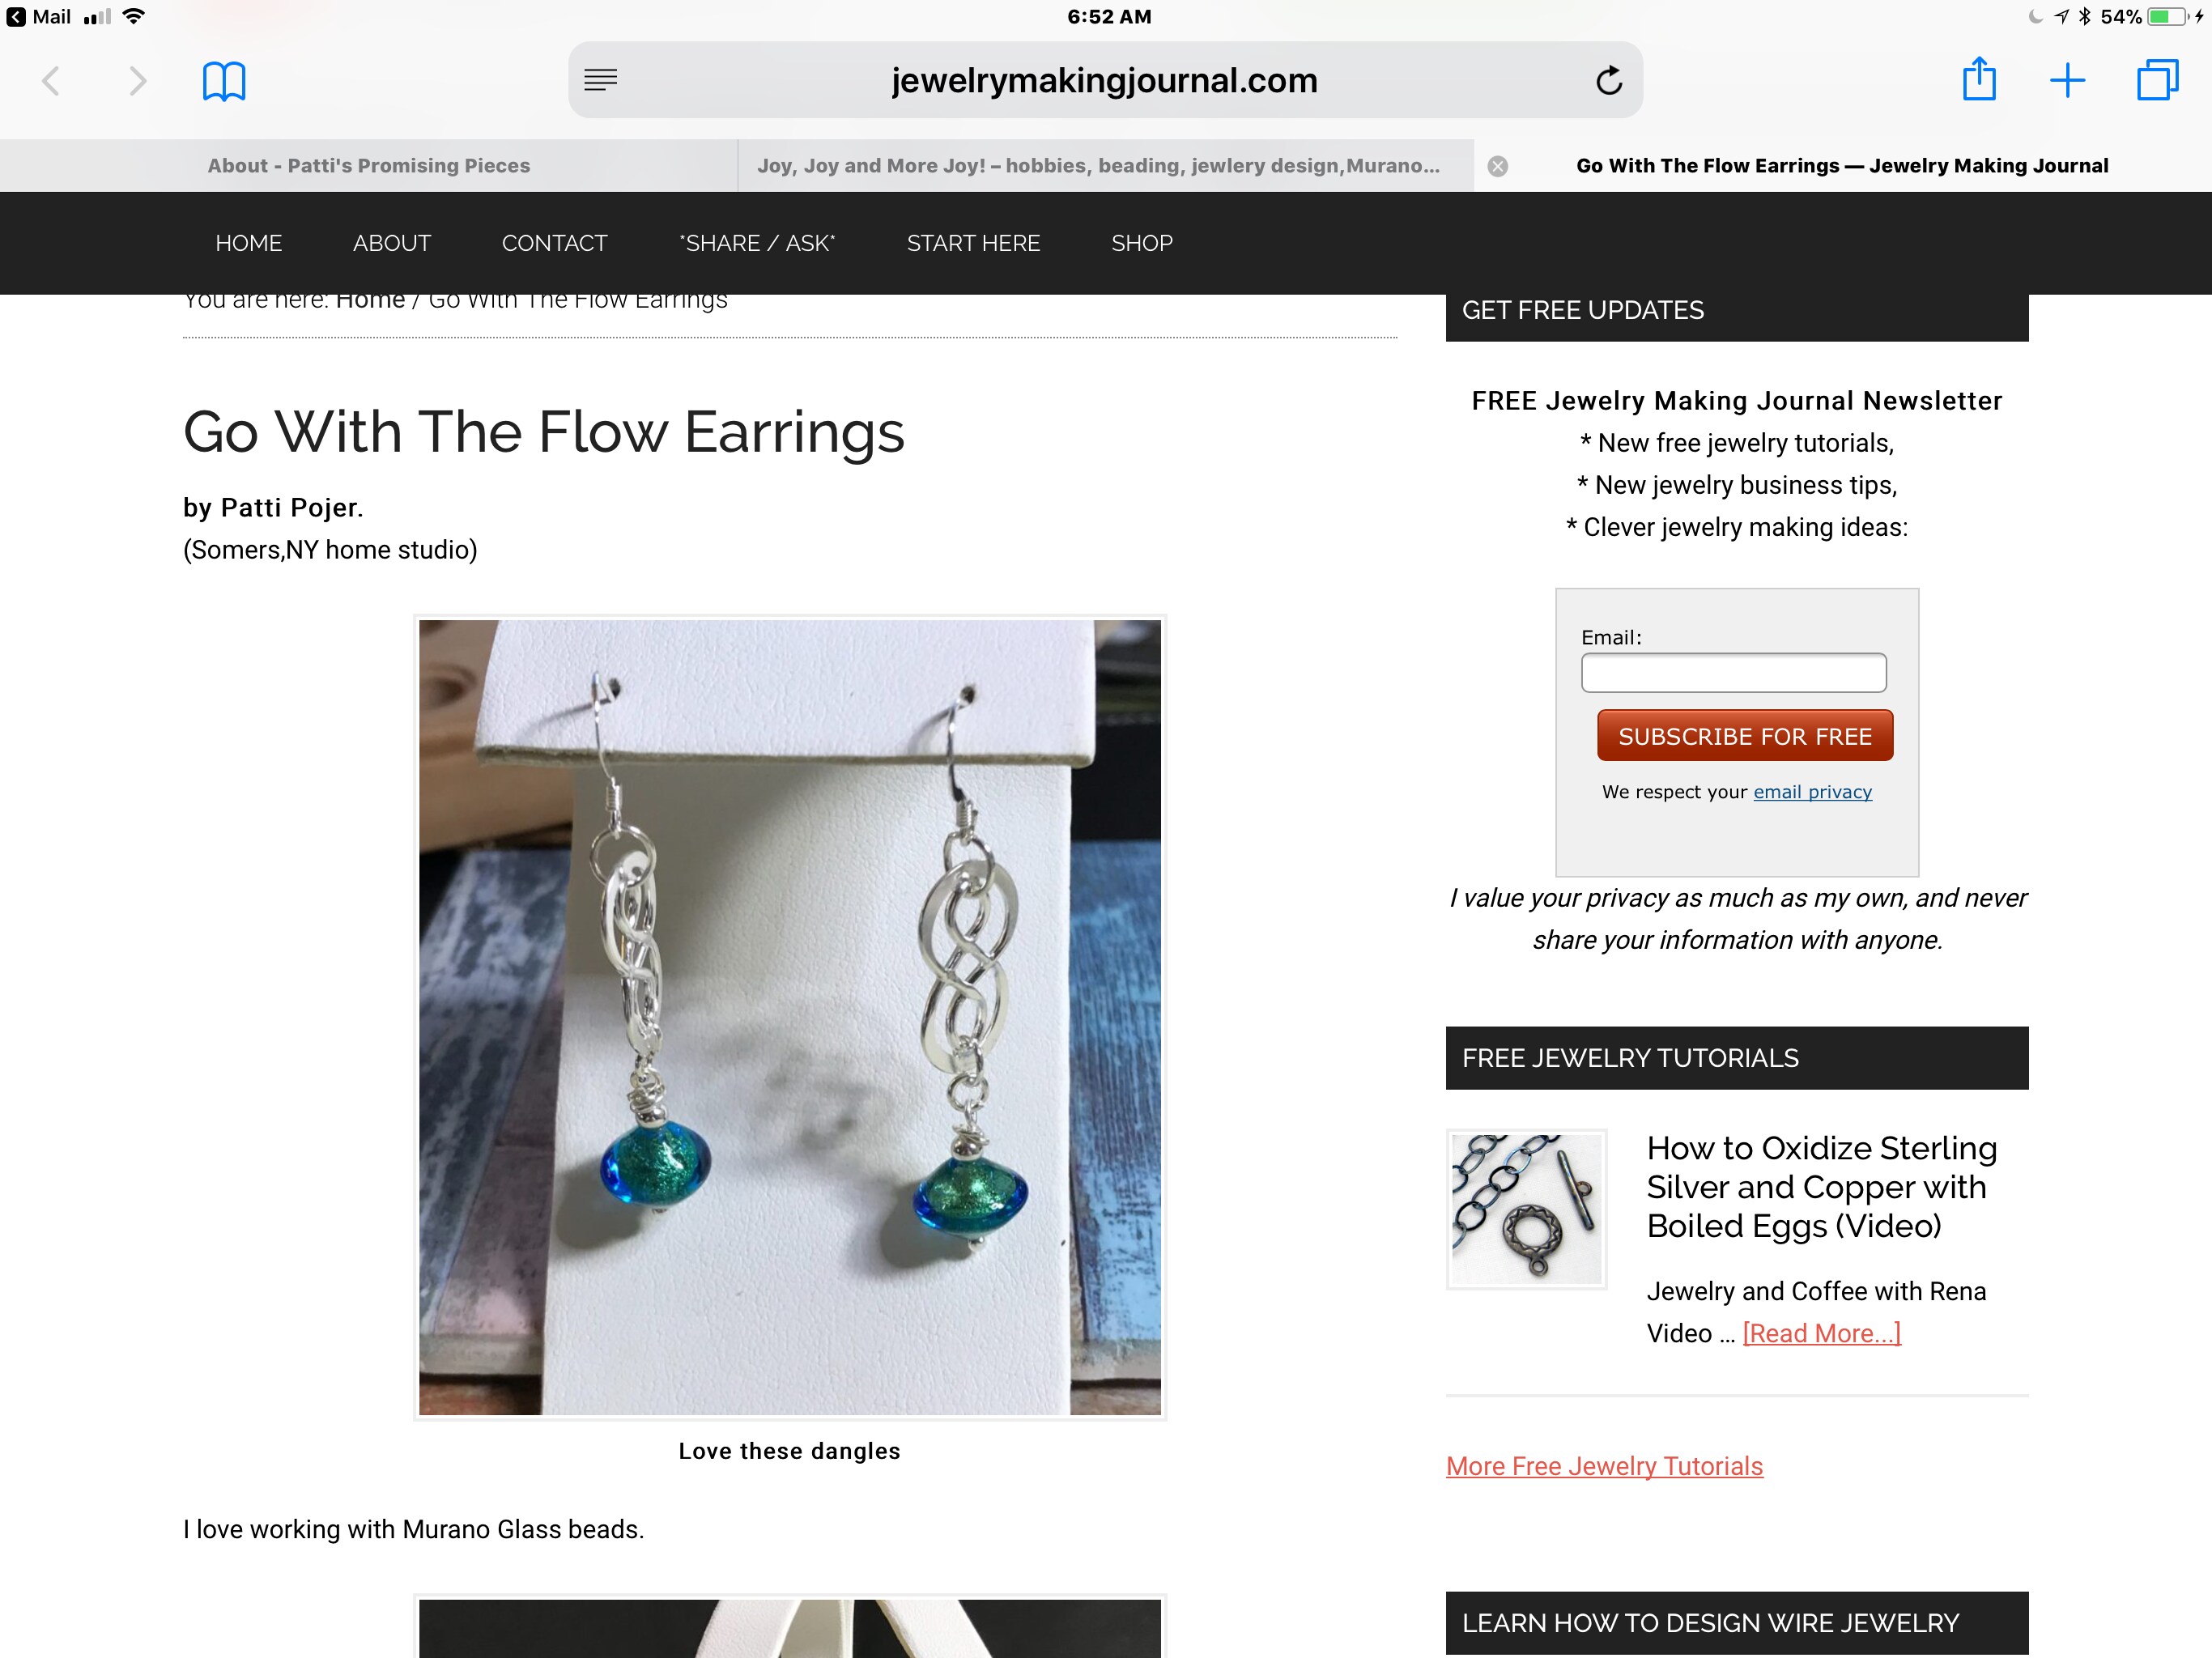Switch to About - Patti's Promising Pieces tab
The height and width of the screenshot is (1658, 2212).
click(369, 166)
